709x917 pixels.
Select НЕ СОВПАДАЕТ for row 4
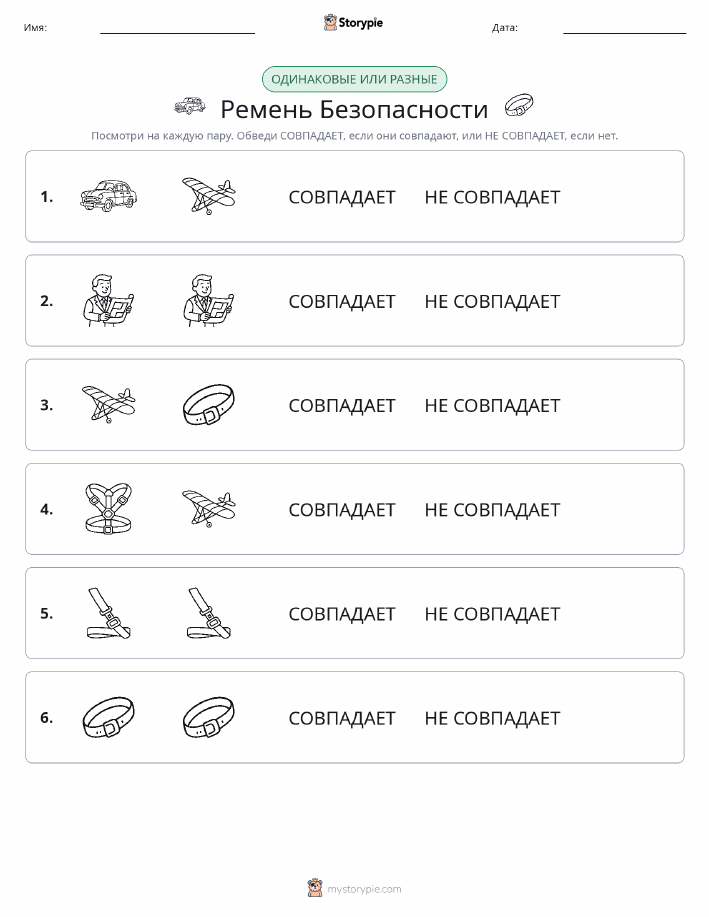(493, 510)
